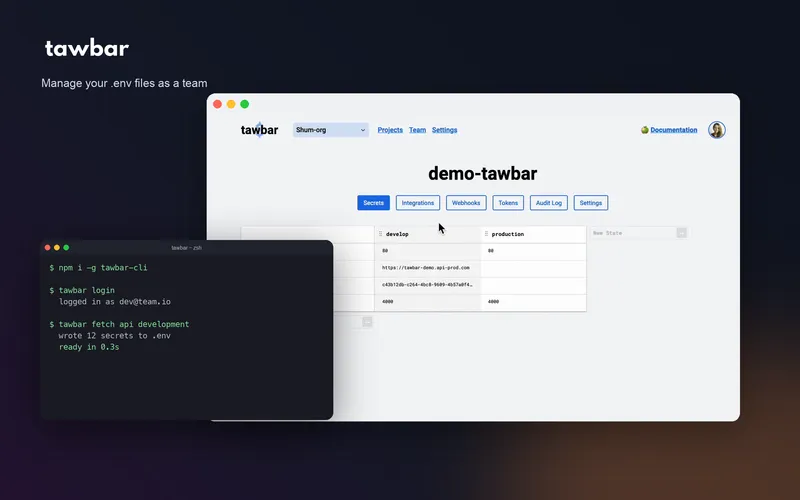The height and width of the screenshot is (500, 800).
Task: Click the add button beside New State field
Action: (x=682, y=233)
